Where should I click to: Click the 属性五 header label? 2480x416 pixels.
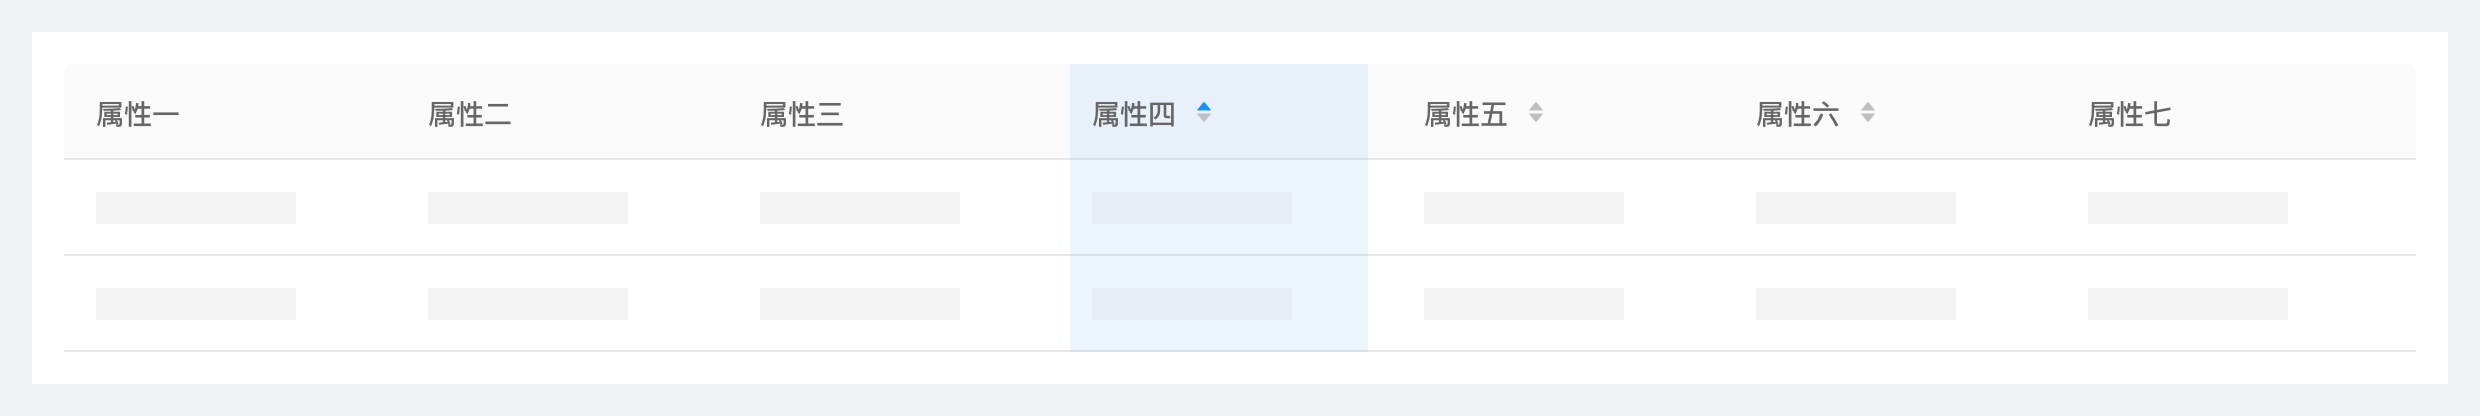click(x=1466, y=115)
